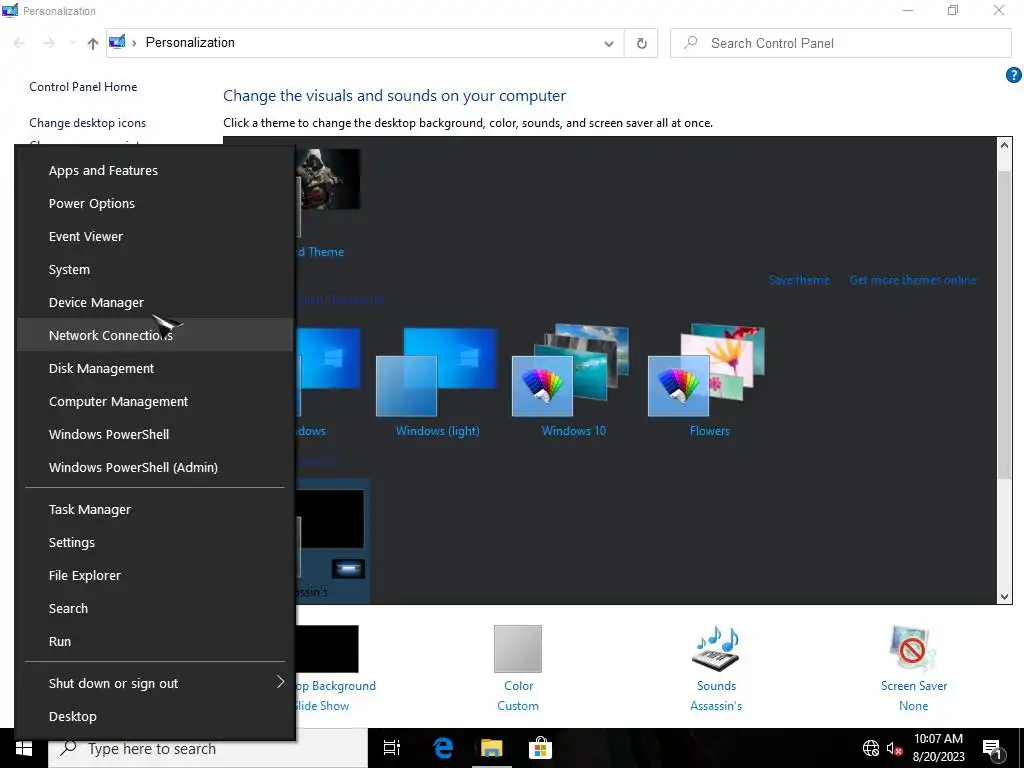Screen dimensions: 1024x768
Task: Select Power Options in the context menu
Action: point(155,203)
